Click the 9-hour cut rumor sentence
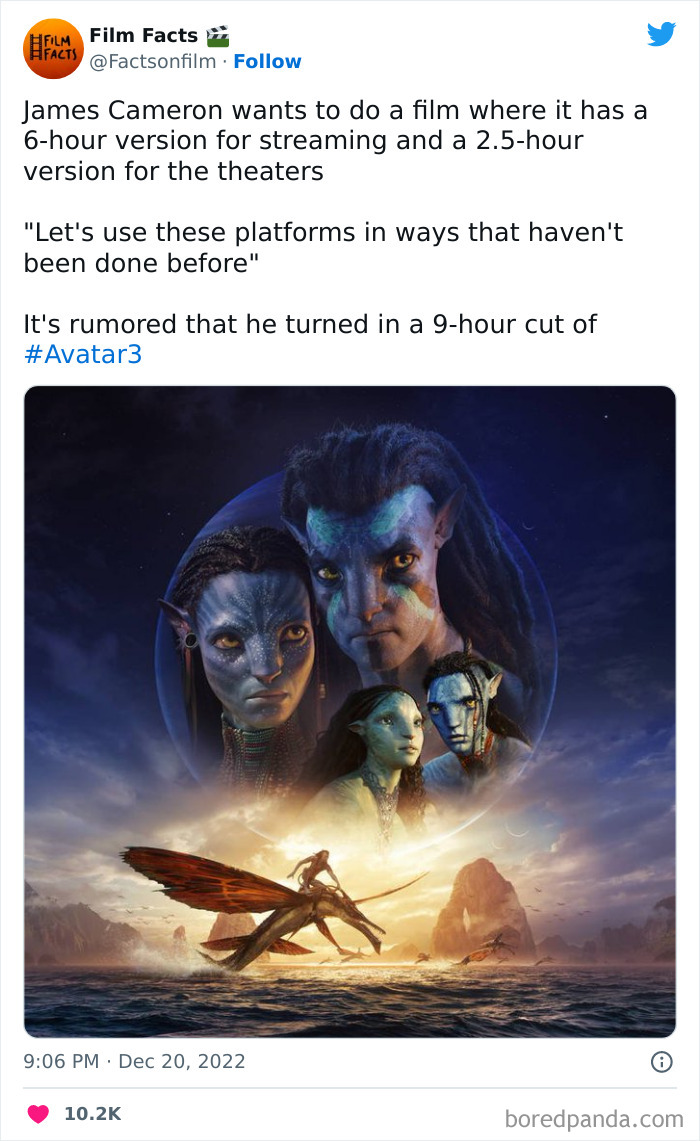This screenshot has width=700, height=1141. point(310,339)
